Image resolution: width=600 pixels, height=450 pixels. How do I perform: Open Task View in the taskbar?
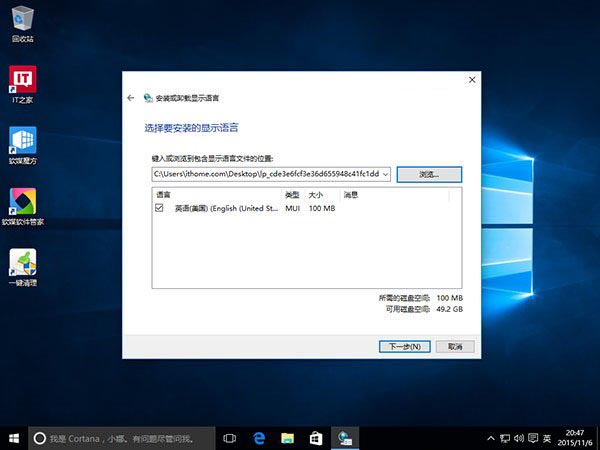[229, 438]
